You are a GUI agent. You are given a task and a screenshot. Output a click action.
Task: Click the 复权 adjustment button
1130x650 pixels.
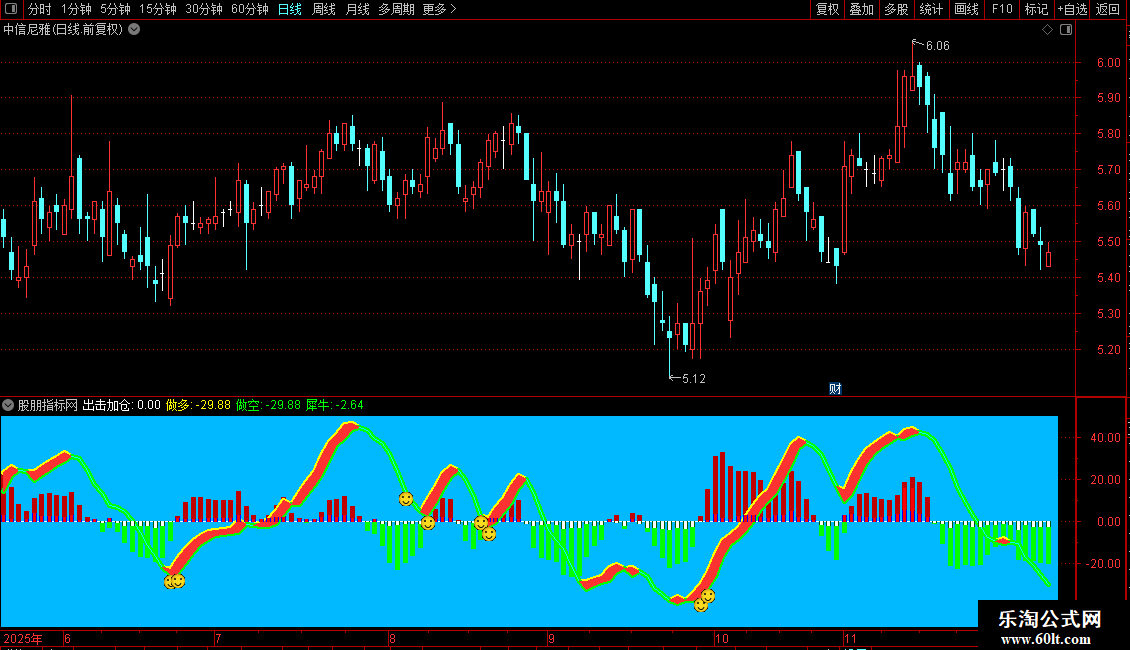[827, 9]
